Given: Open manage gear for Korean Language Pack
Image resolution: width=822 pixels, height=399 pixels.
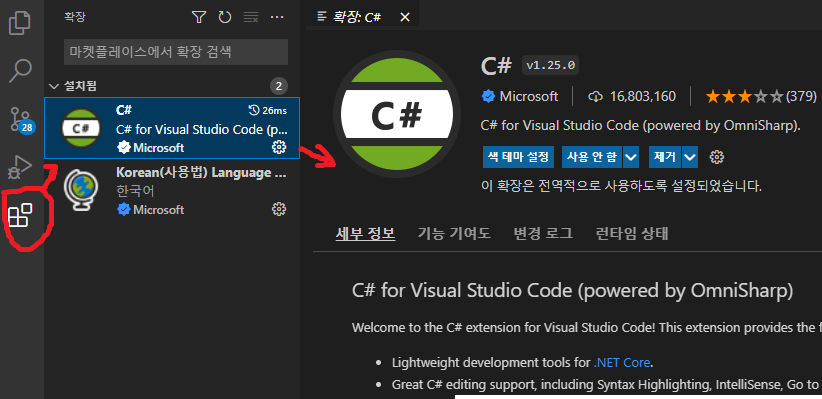Looking at the screenshot, I should [x=279, y=210].
